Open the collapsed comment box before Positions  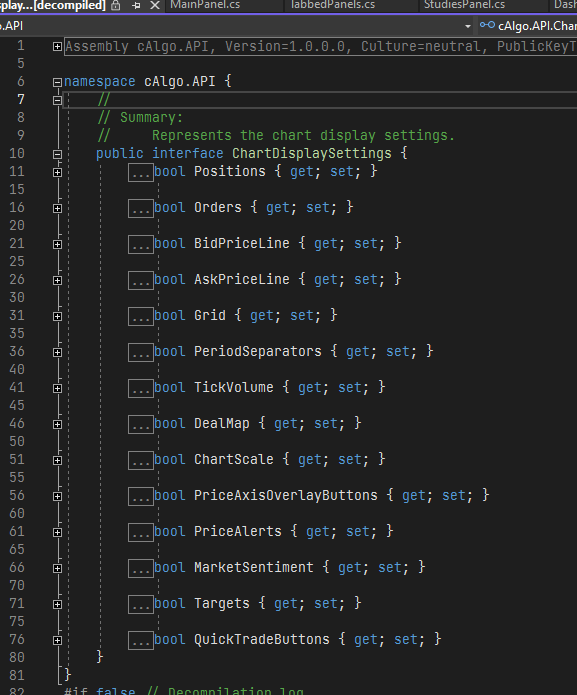(x=141, y=172)
